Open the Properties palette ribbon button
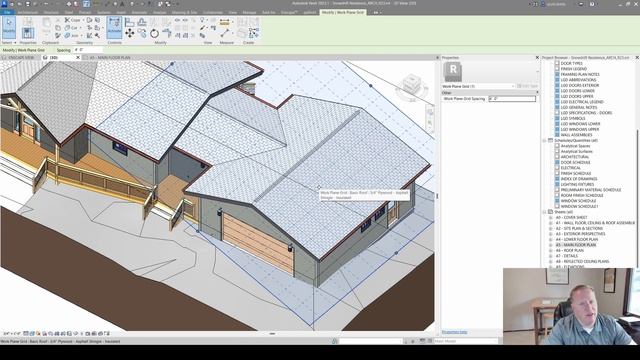This screenshot has height=360, width=640. [x=28, y=33]
